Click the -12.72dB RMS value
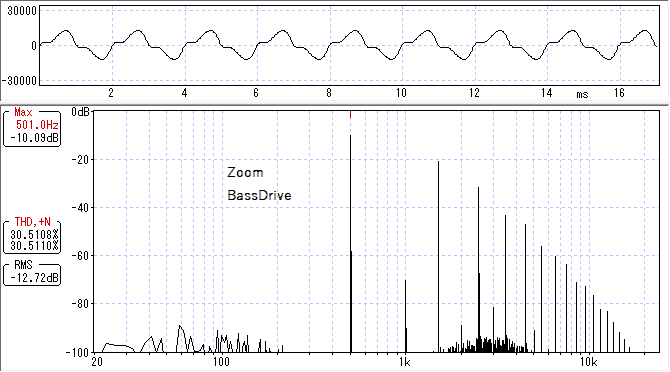Screen dimensions: 670x372 coord(34,278)
